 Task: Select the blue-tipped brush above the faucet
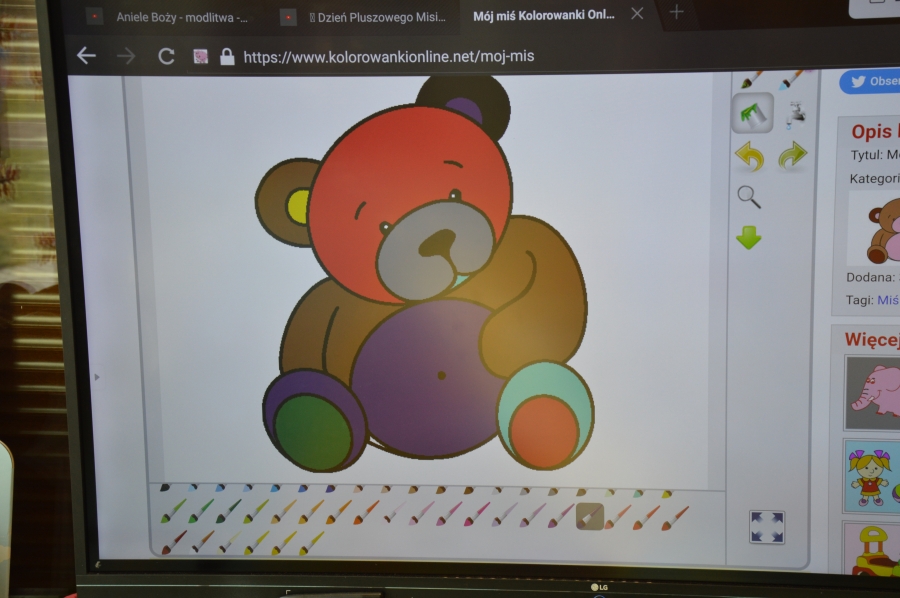click(793, 80)
